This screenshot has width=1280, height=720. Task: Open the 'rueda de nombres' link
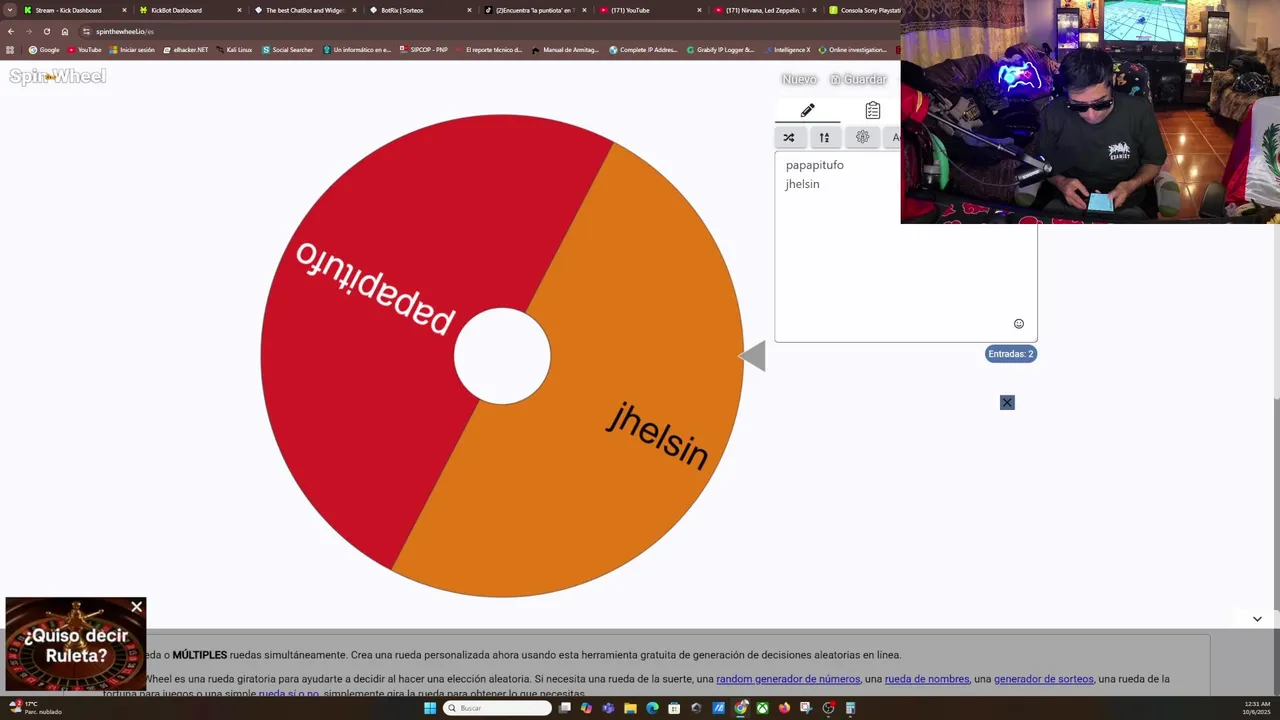coord(927,679)
